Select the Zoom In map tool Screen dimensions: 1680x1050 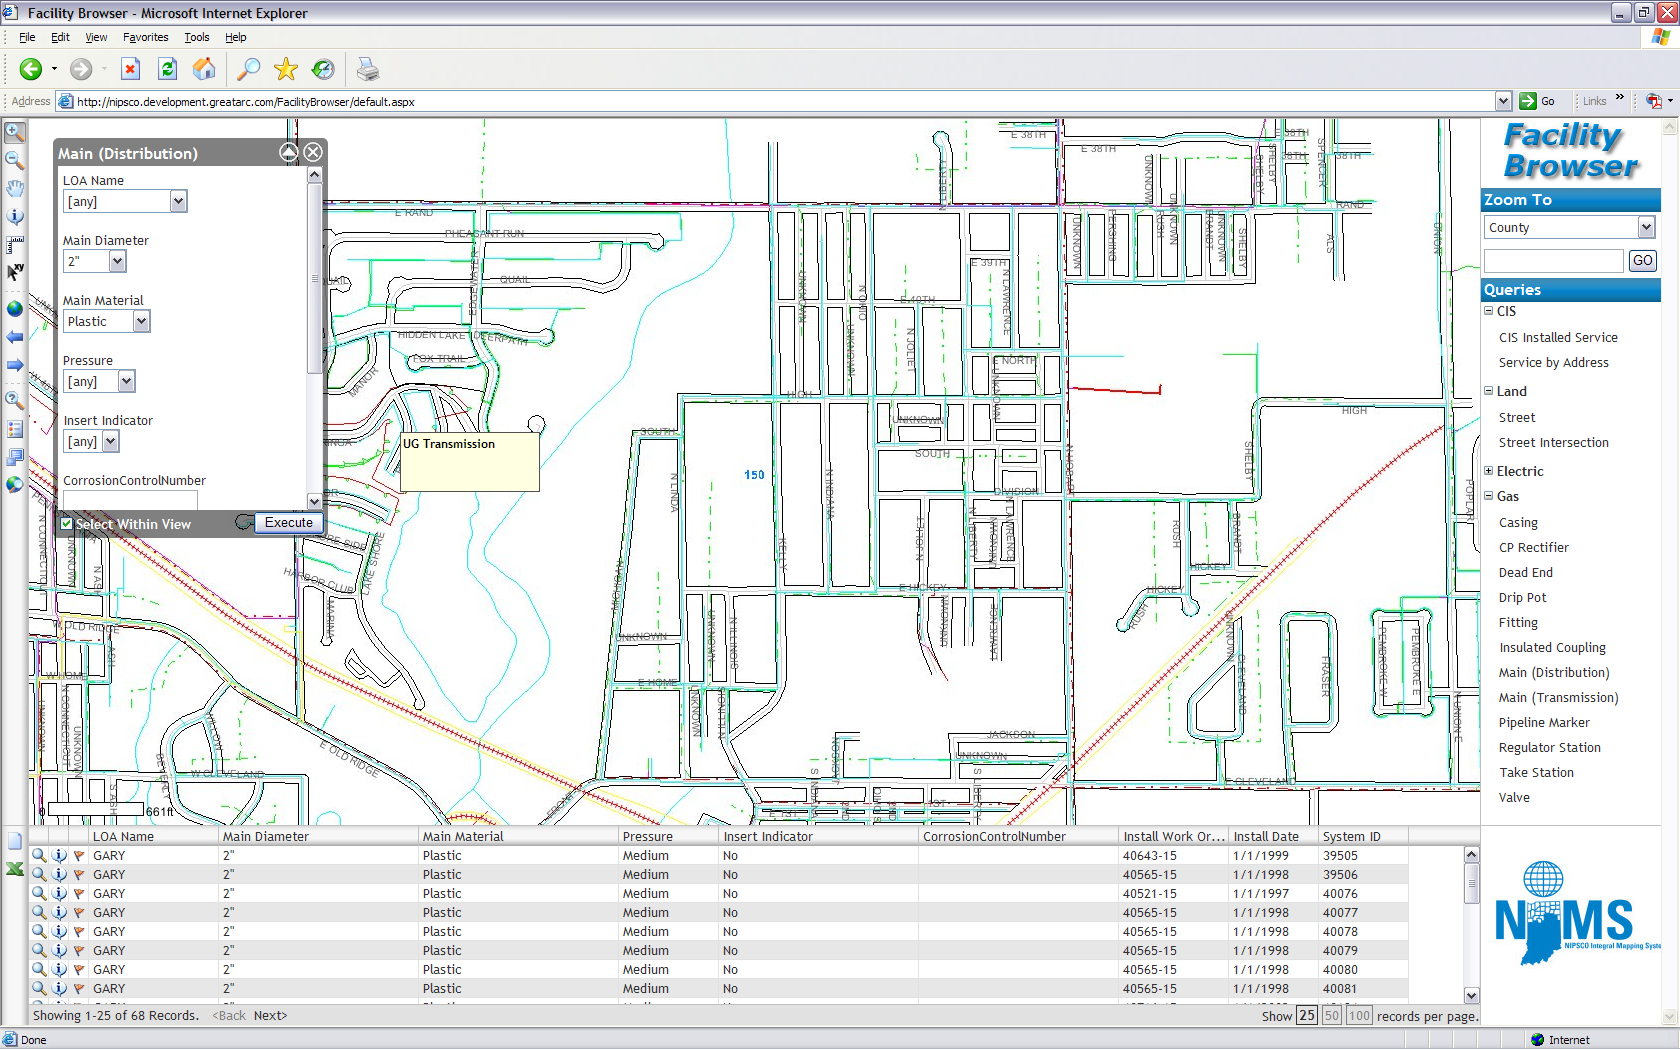[15, 132]
